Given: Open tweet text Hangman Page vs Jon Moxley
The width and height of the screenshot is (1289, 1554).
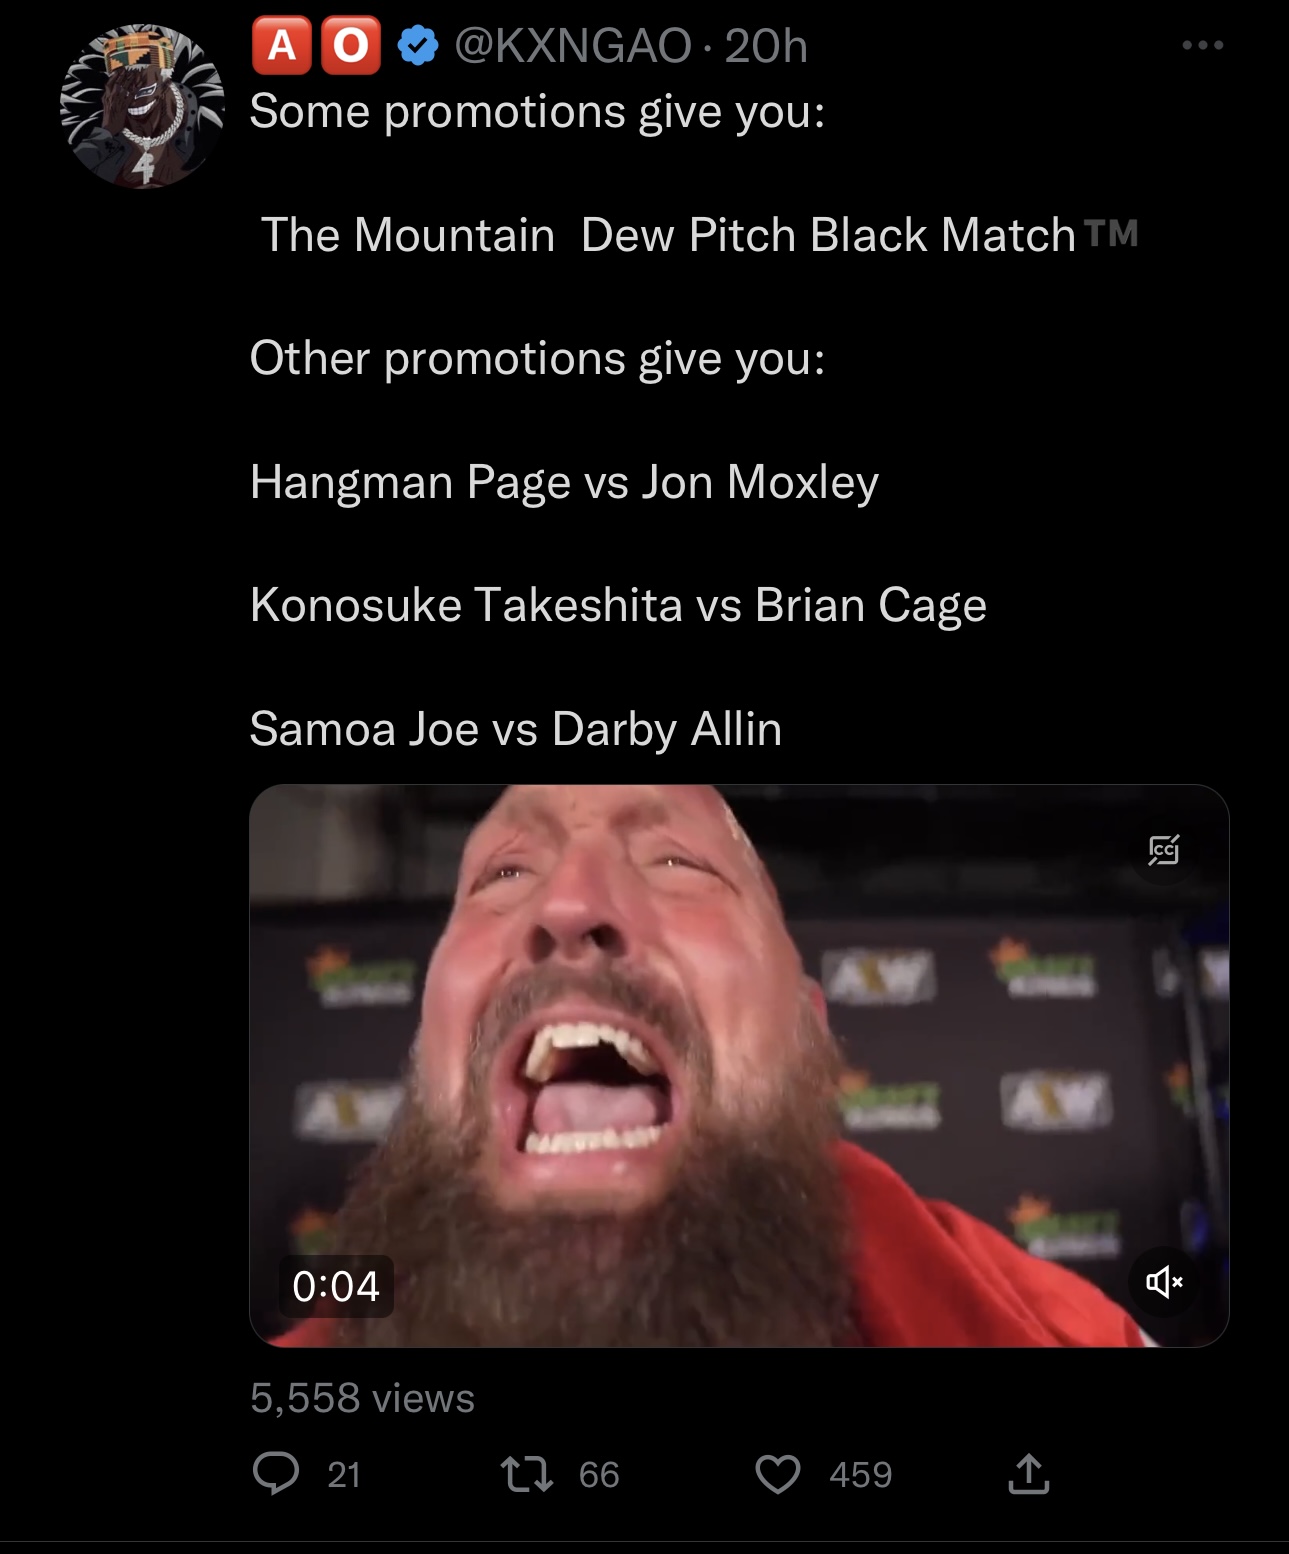Looking at the screenshot, I should click(x=564, y=482).
